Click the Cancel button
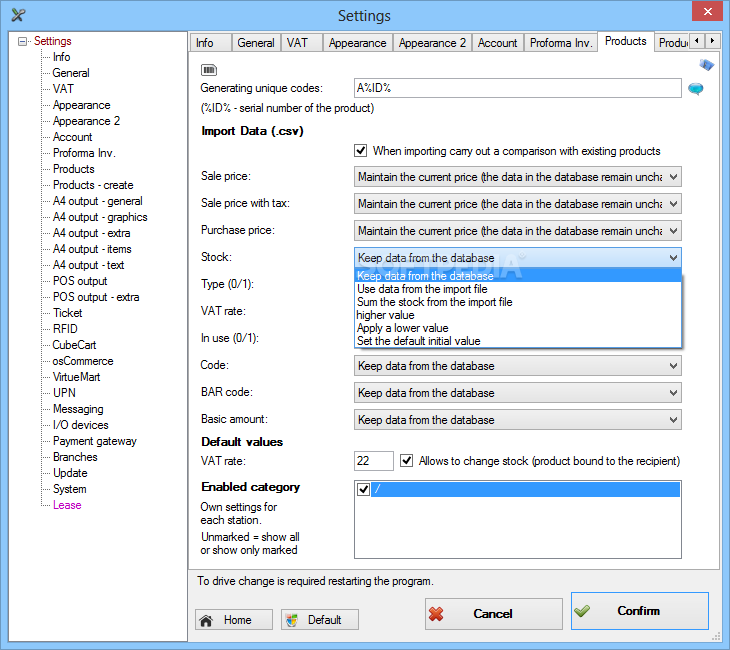Image resolution: width=730 pixels, height=650 pixels. point(493,614)
